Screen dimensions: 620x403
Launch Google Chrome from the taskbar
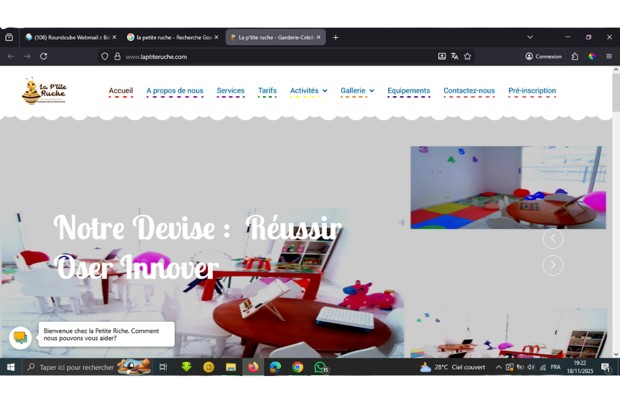point(297,367)
